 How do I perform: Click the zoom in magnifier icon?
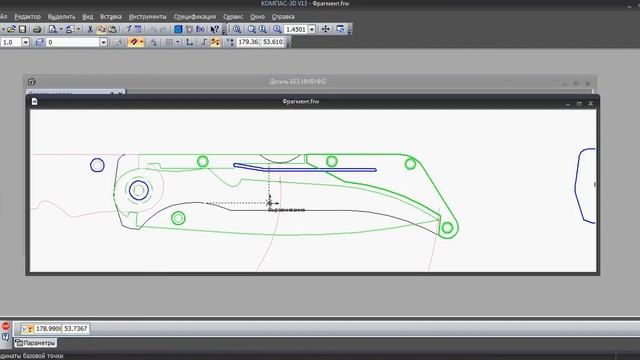pyautogui.click(x=251, y=29)
